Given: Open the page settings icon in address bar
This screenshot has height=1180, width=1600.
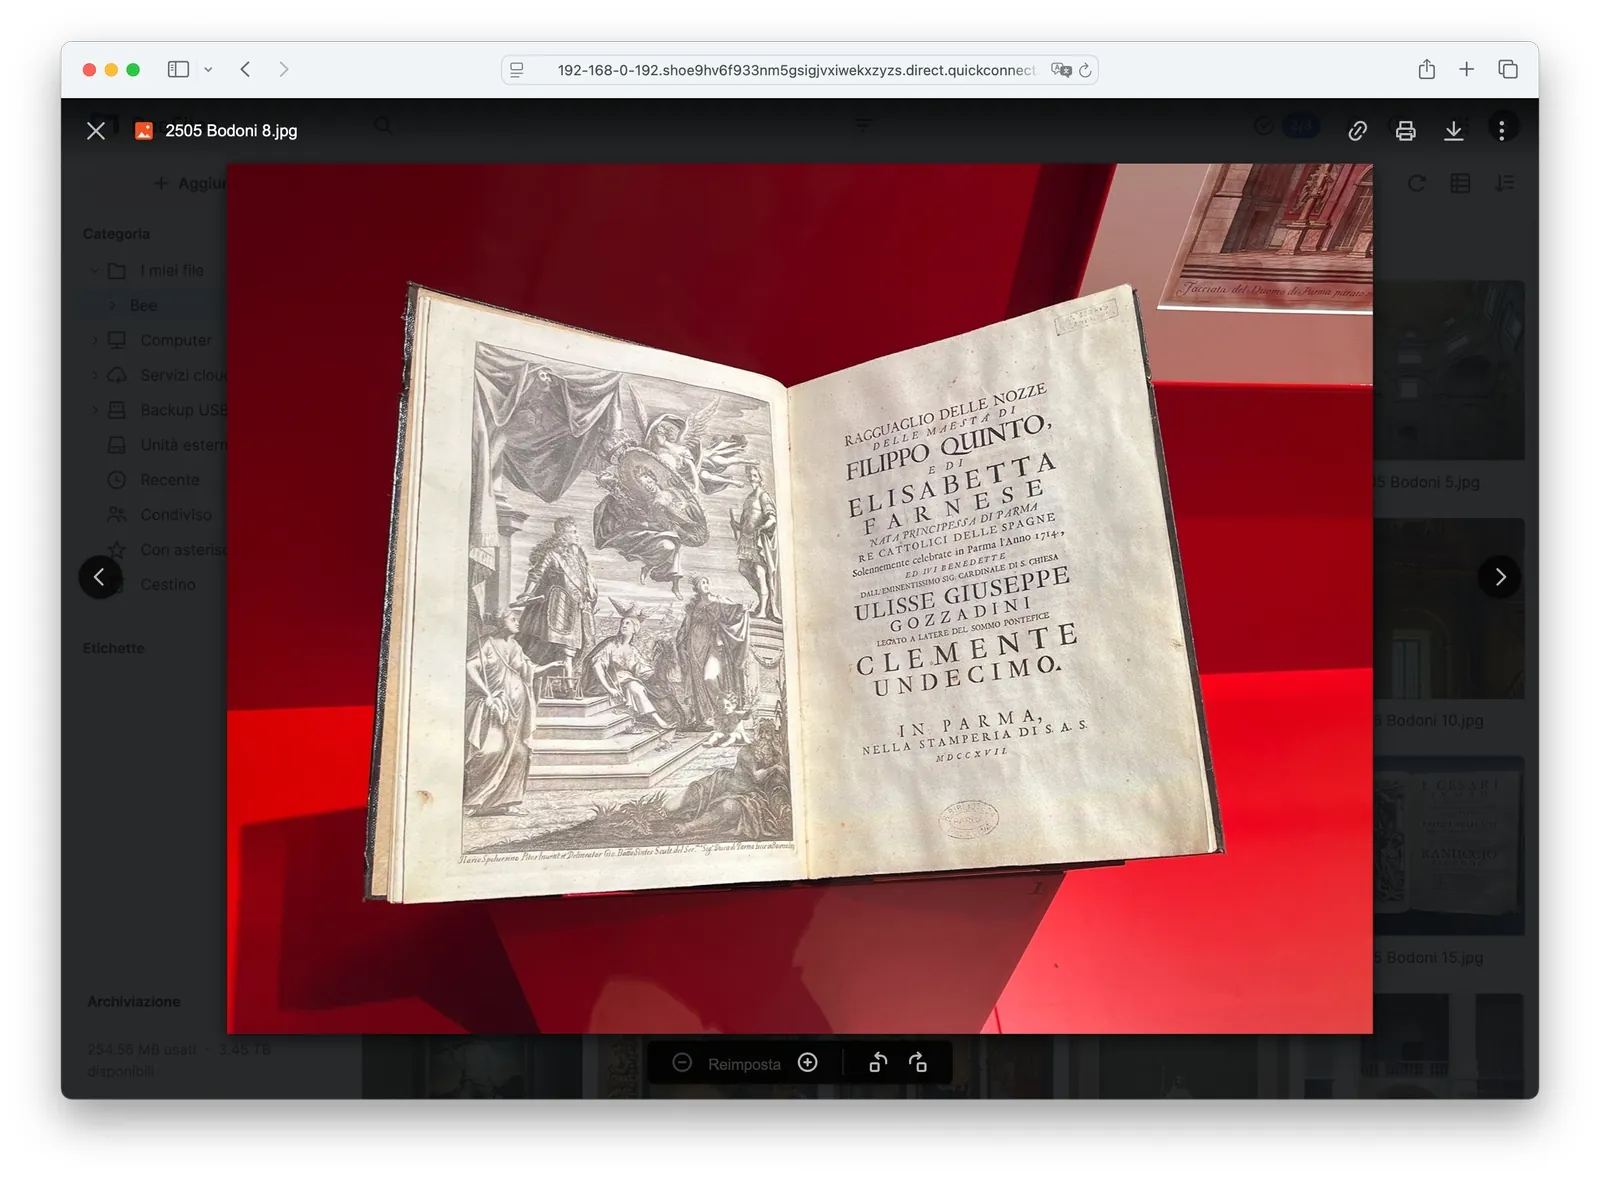Looking at the screenshot, I should tap(517, 70).
